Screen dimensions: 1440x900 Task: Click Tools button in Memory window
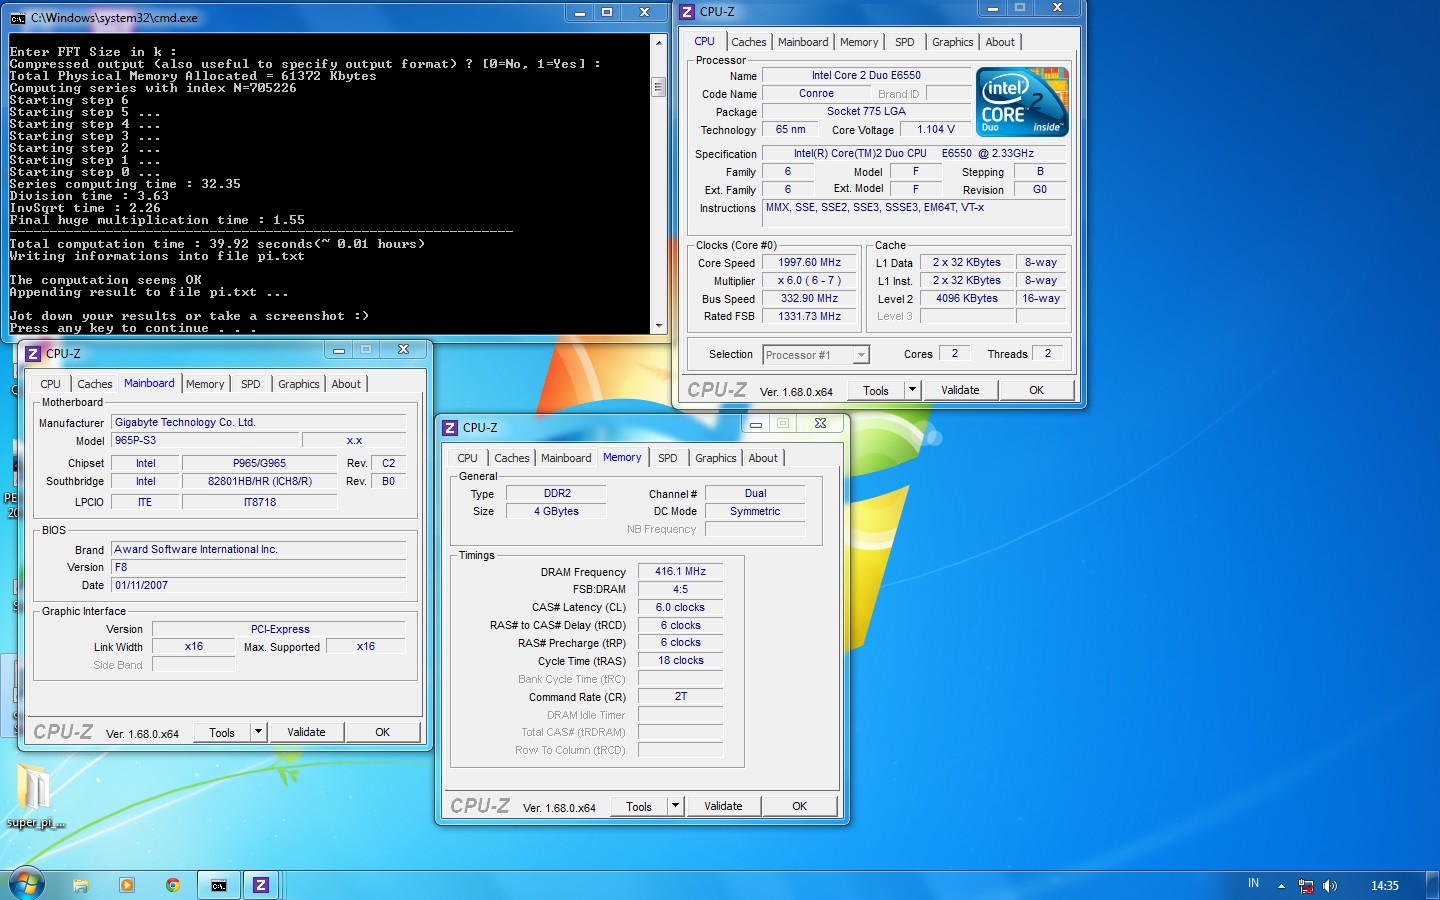coord(639,806)
